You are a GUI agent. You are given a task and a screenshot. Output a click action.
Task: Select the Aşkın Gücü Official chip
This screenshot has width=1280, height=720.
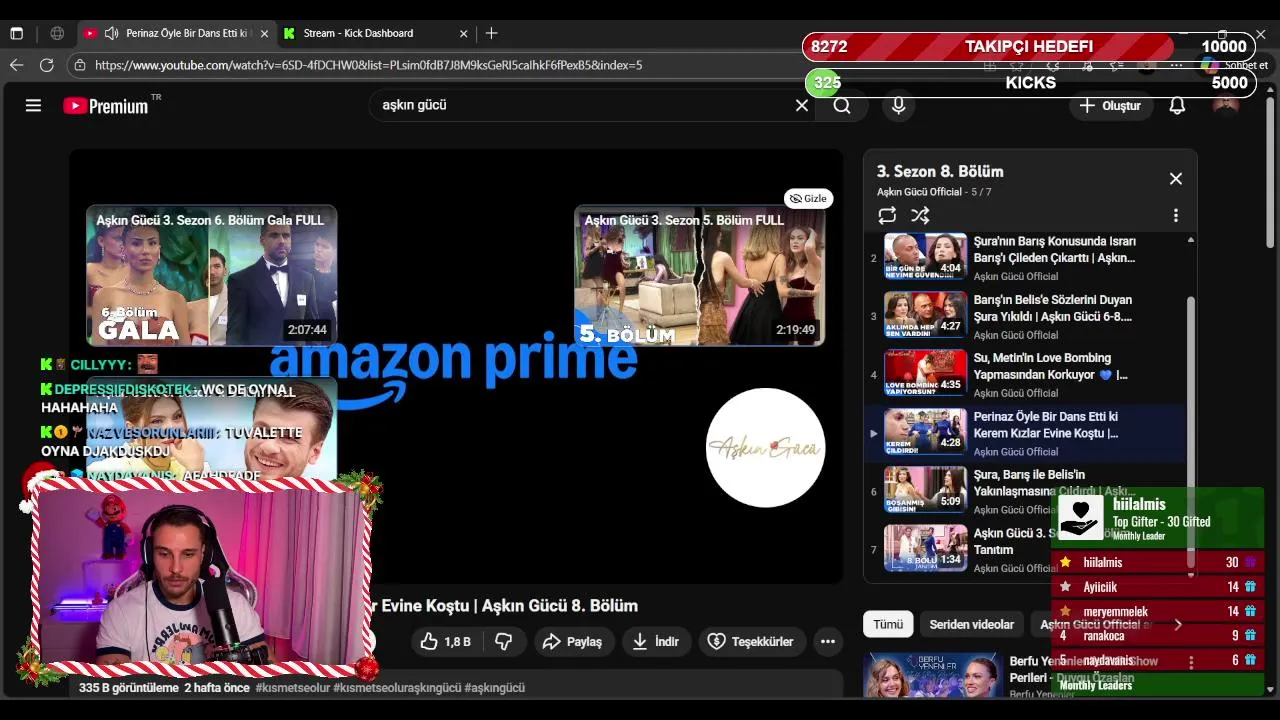[x=1096, y=624]
